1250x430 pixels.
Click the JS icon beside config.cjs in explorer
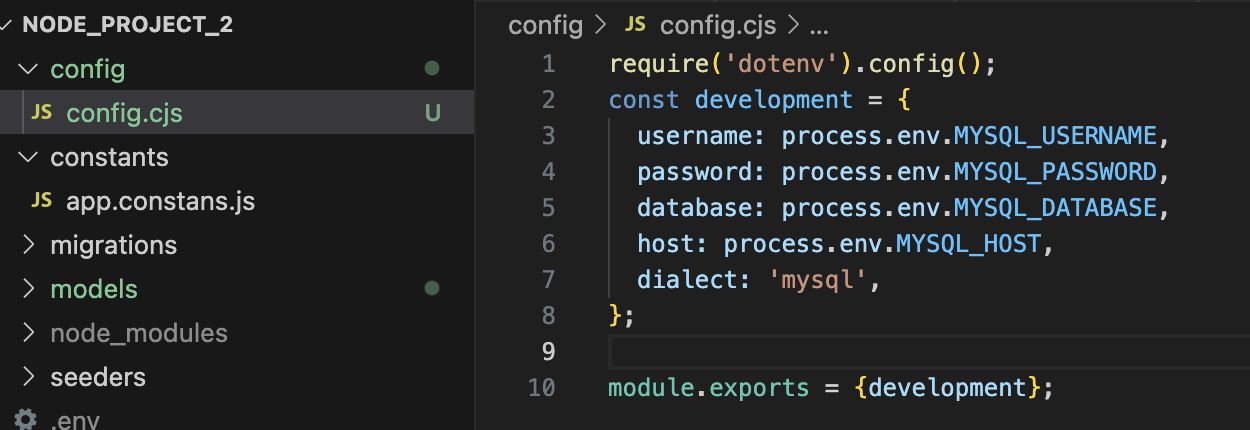coord(42,113)
